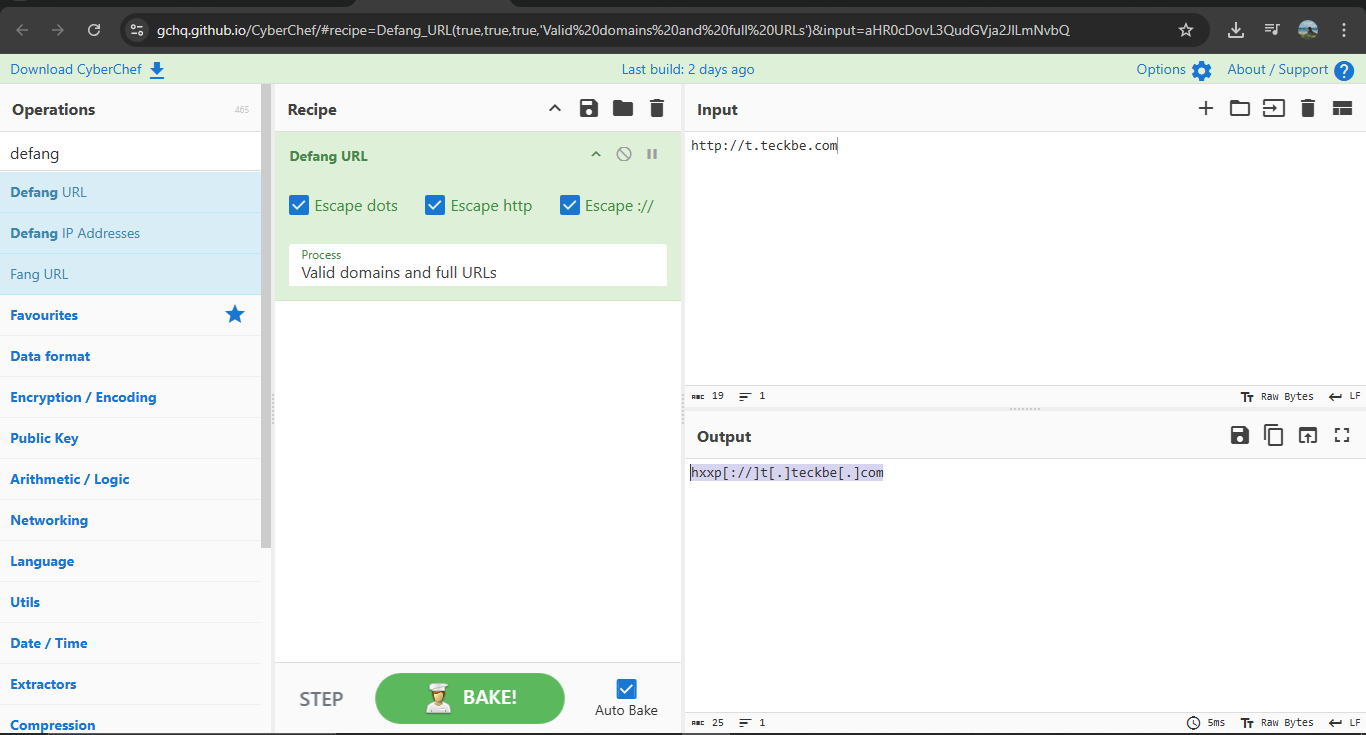Image resolution: width=1366 pixels, height=735 pixels.
Task: Save output to file
Action: (1240, 435)
